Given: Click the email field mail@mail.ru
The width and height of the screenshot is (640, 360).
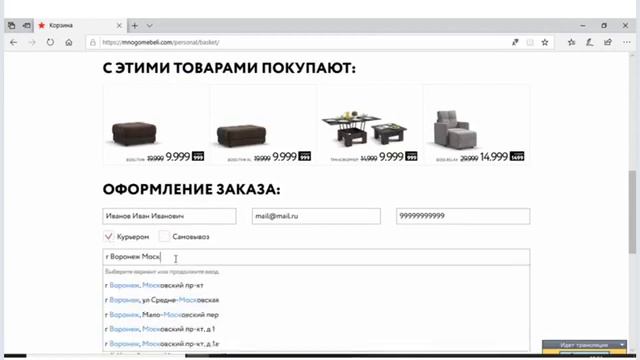Looking at the screenshot, I should pyautogui.click(x=316, y=216).
